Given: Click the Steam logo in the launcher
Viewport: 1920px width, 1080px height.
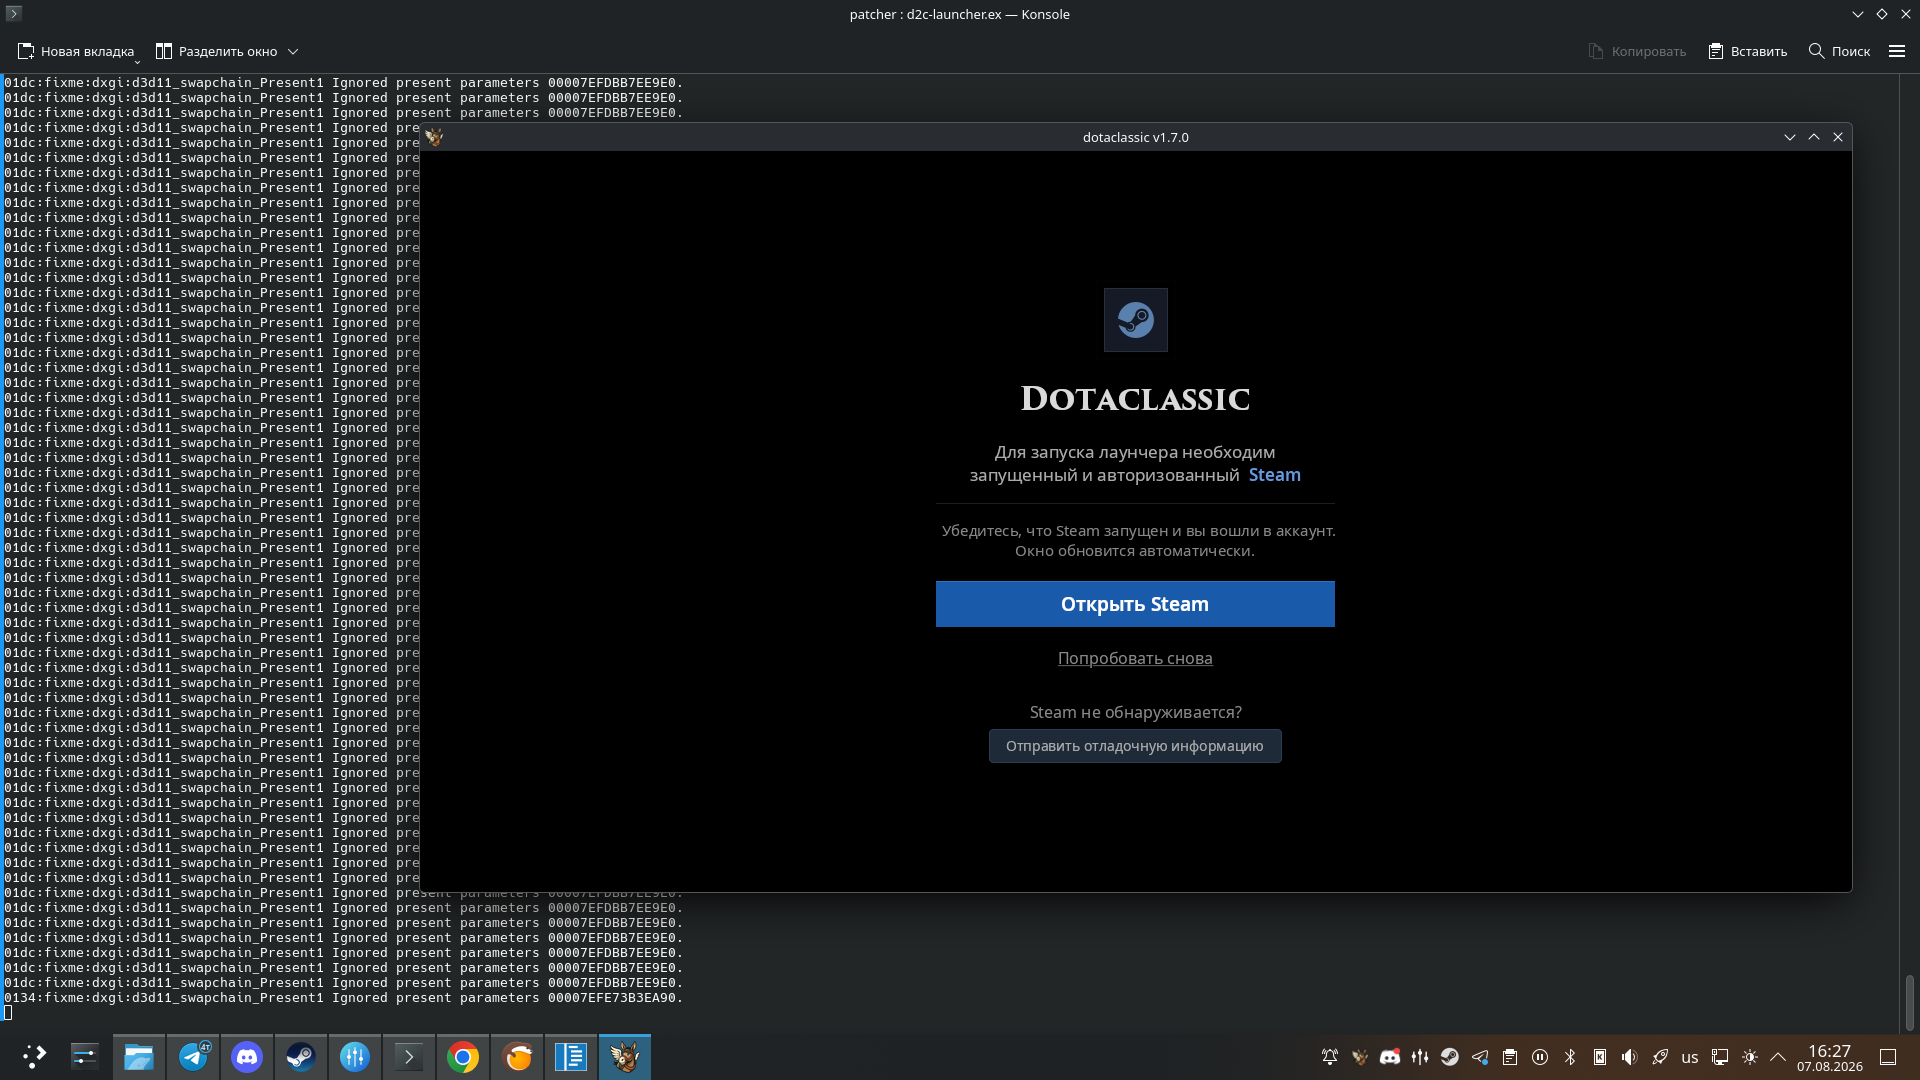Looking at the screenshot, I should tap(1135, 320).
